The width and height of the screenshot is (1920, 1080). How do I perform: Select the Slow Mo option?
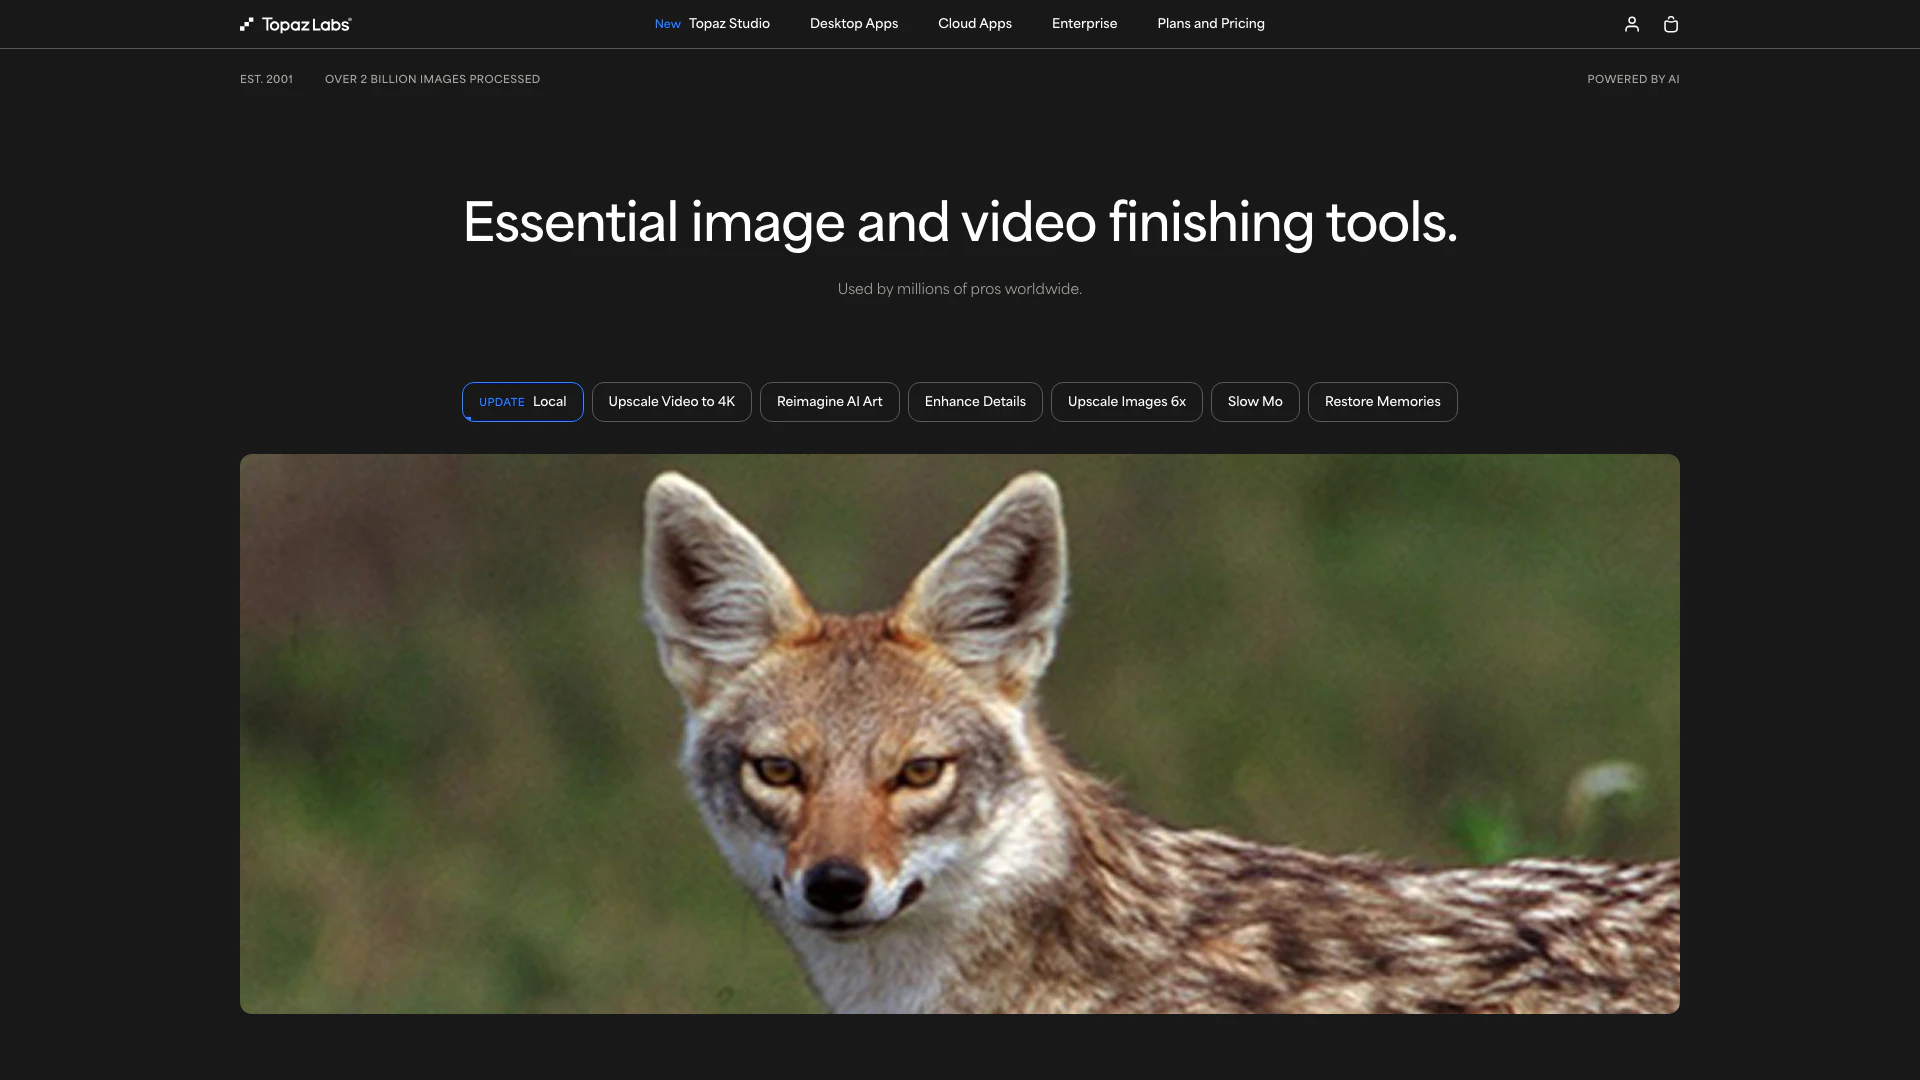coord(1255,401)
